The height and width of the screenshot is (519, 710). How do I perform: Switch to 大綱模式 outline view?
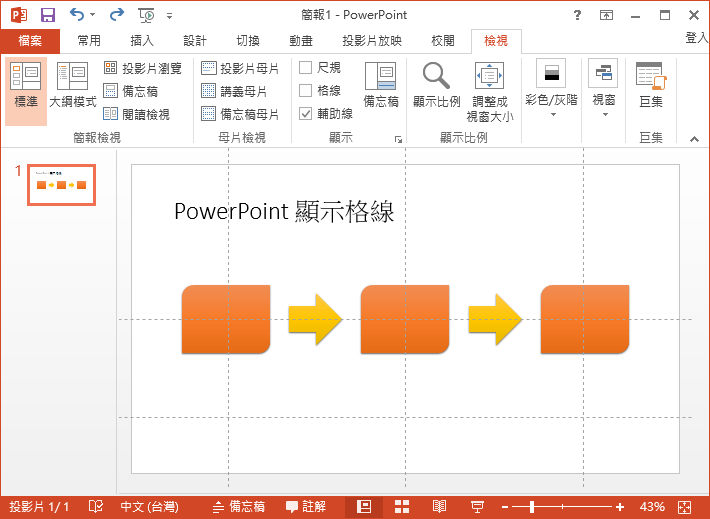(72, 86)
